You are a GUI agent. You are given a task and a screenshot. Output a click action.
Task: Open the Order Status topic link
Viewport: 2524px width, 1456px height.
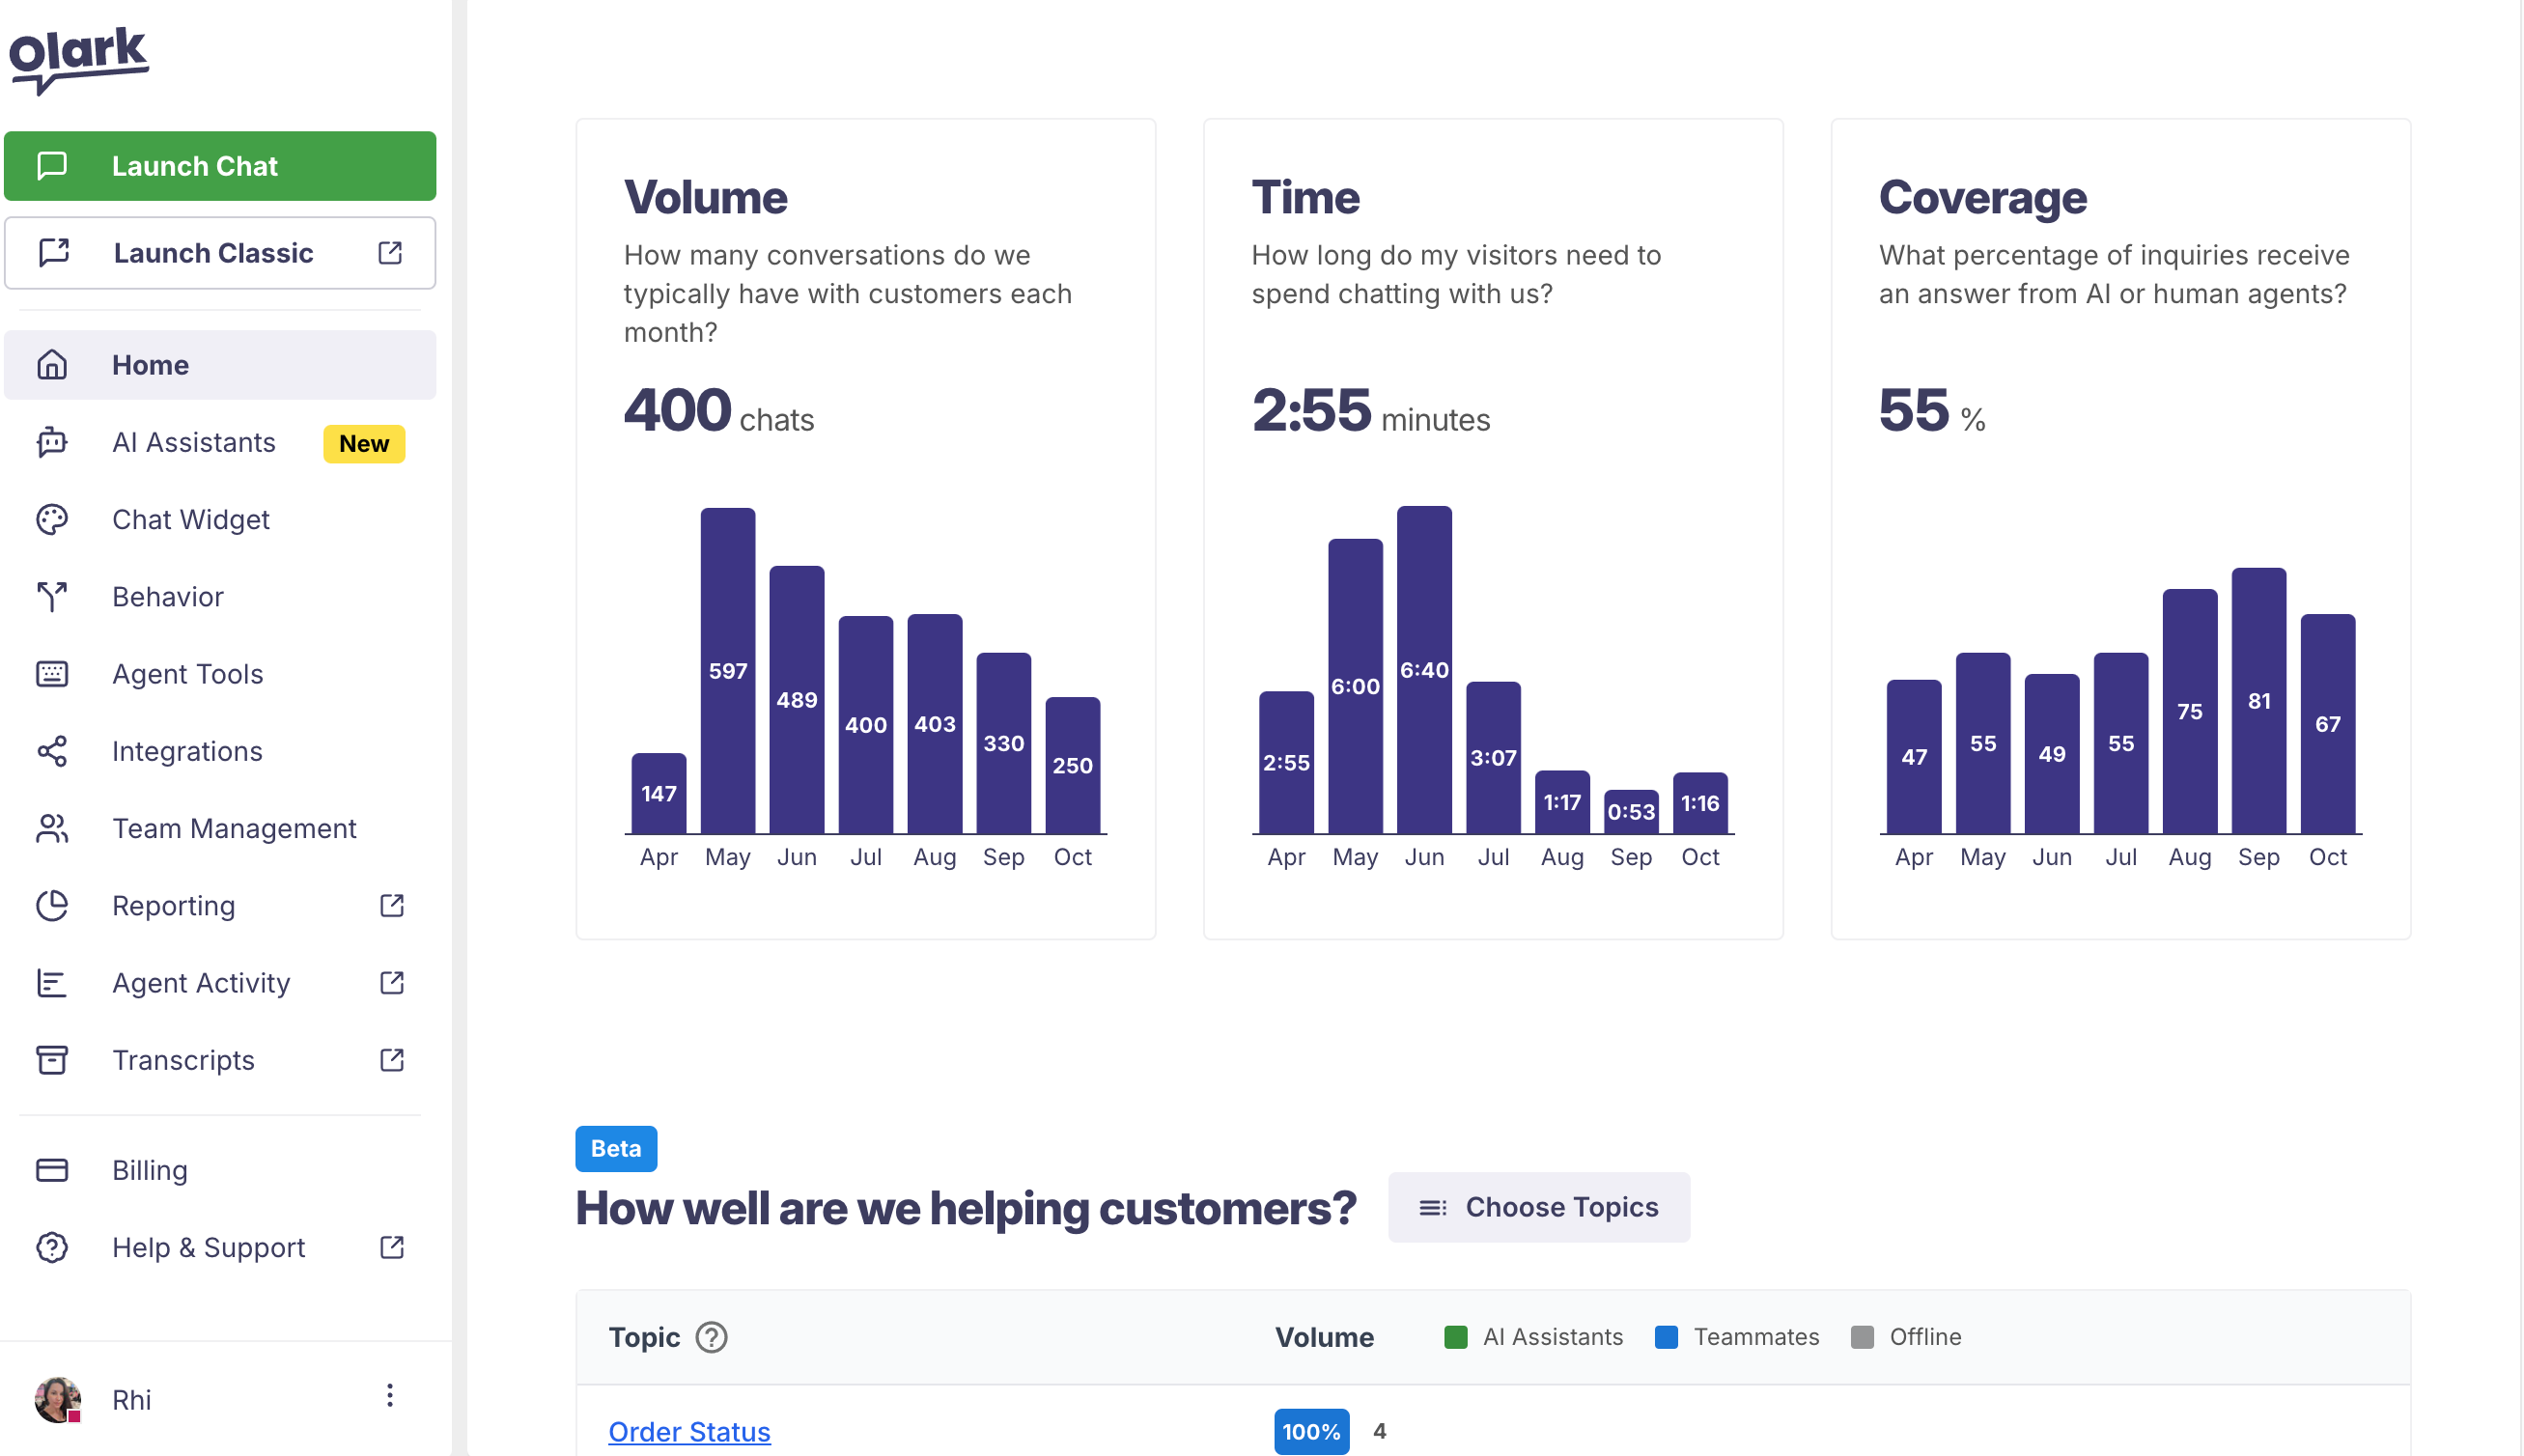coord(688,1431)
